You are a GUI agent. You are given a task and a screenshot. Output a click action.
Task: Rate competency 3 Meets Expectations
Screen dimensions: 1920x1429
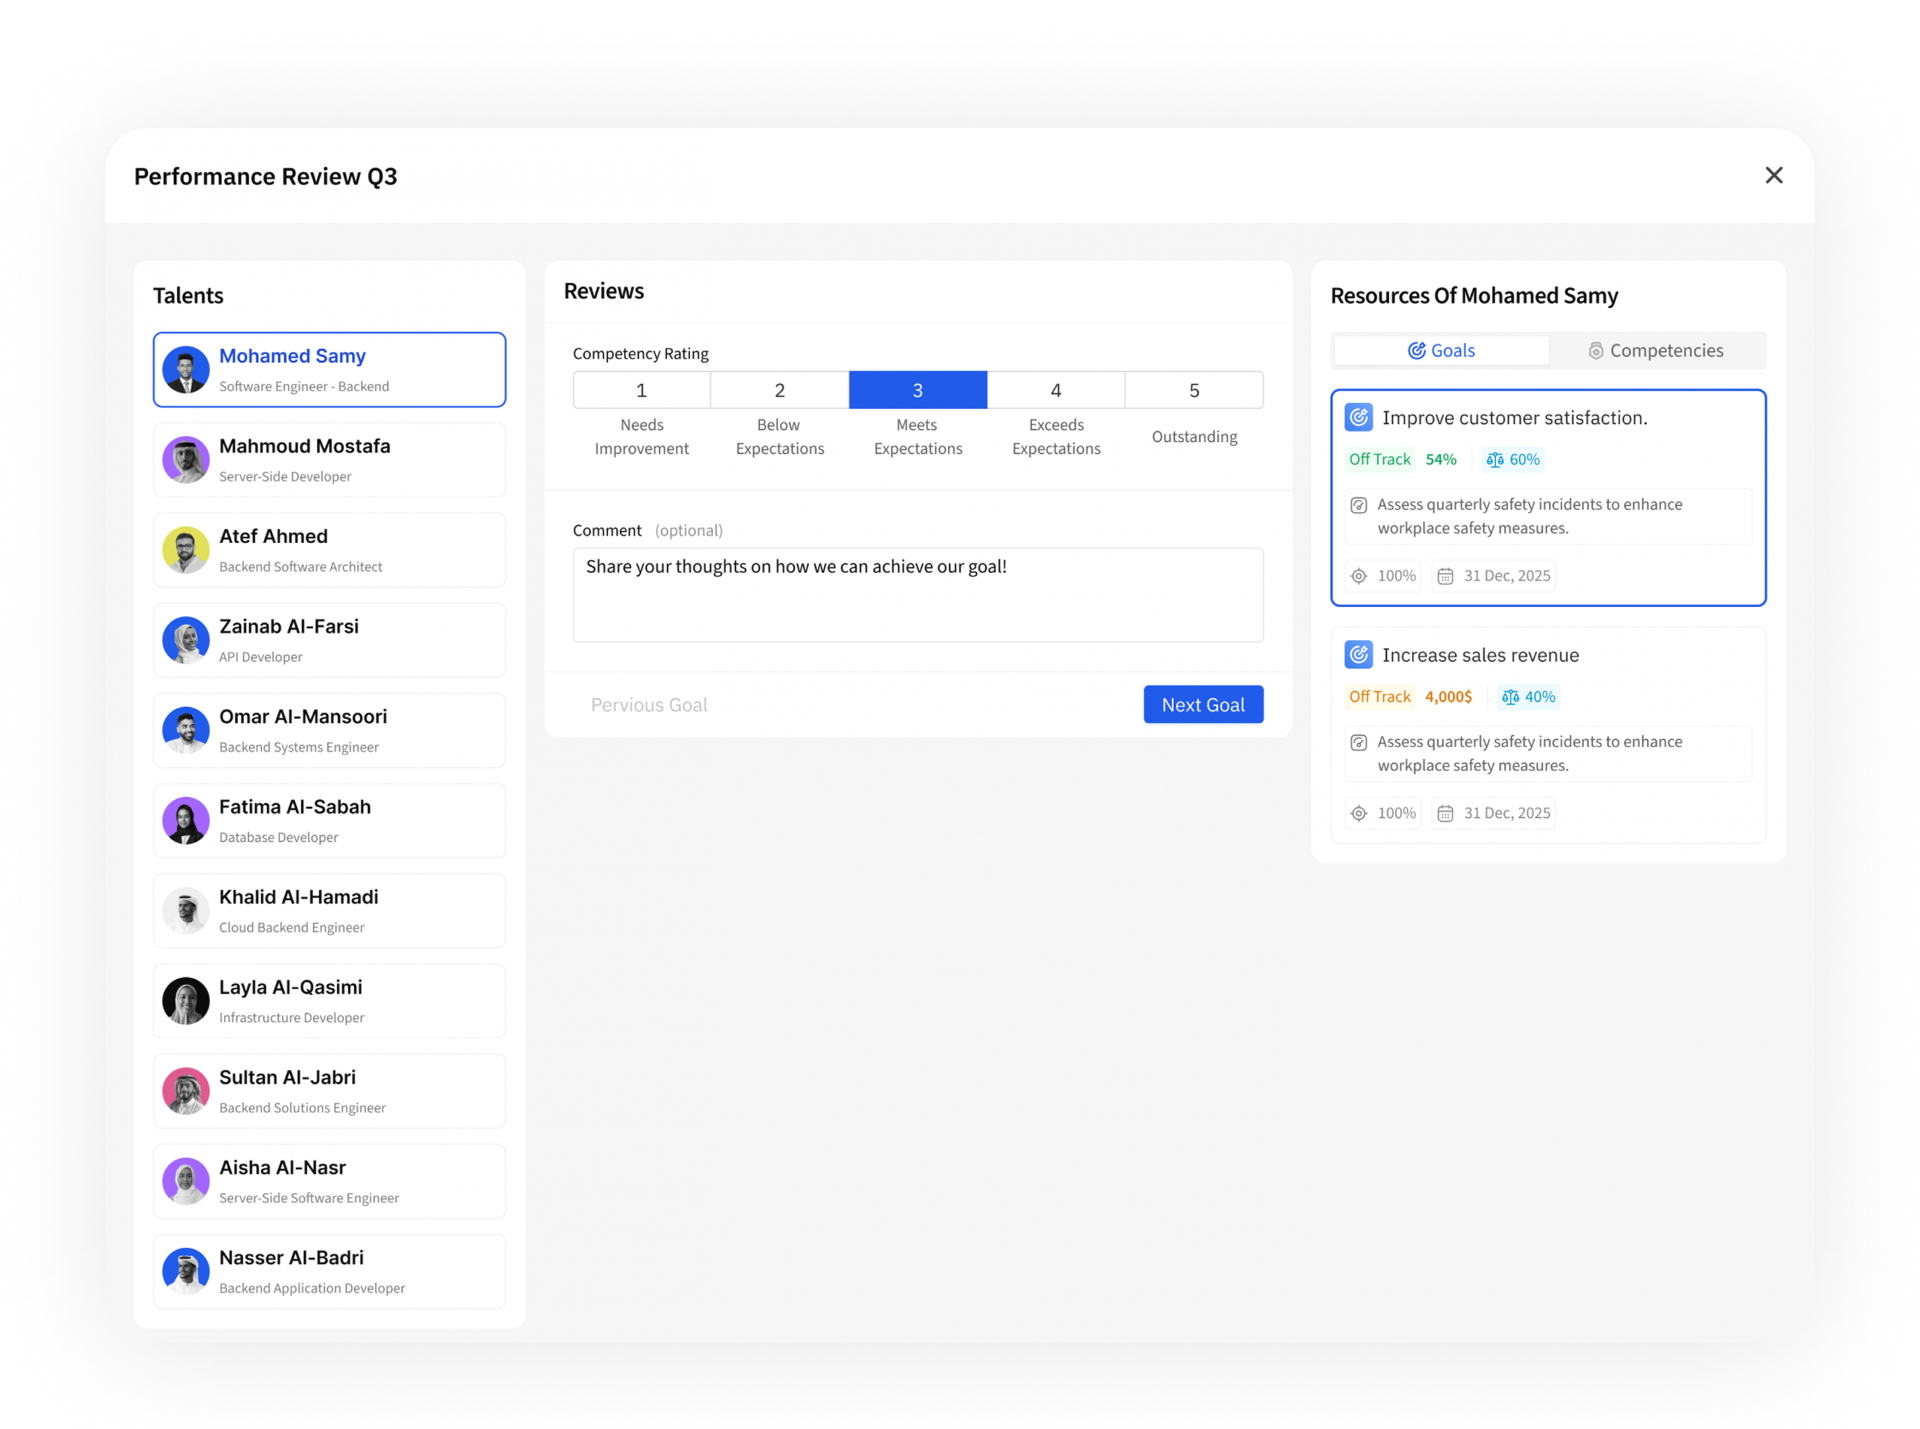click(918, 390)
